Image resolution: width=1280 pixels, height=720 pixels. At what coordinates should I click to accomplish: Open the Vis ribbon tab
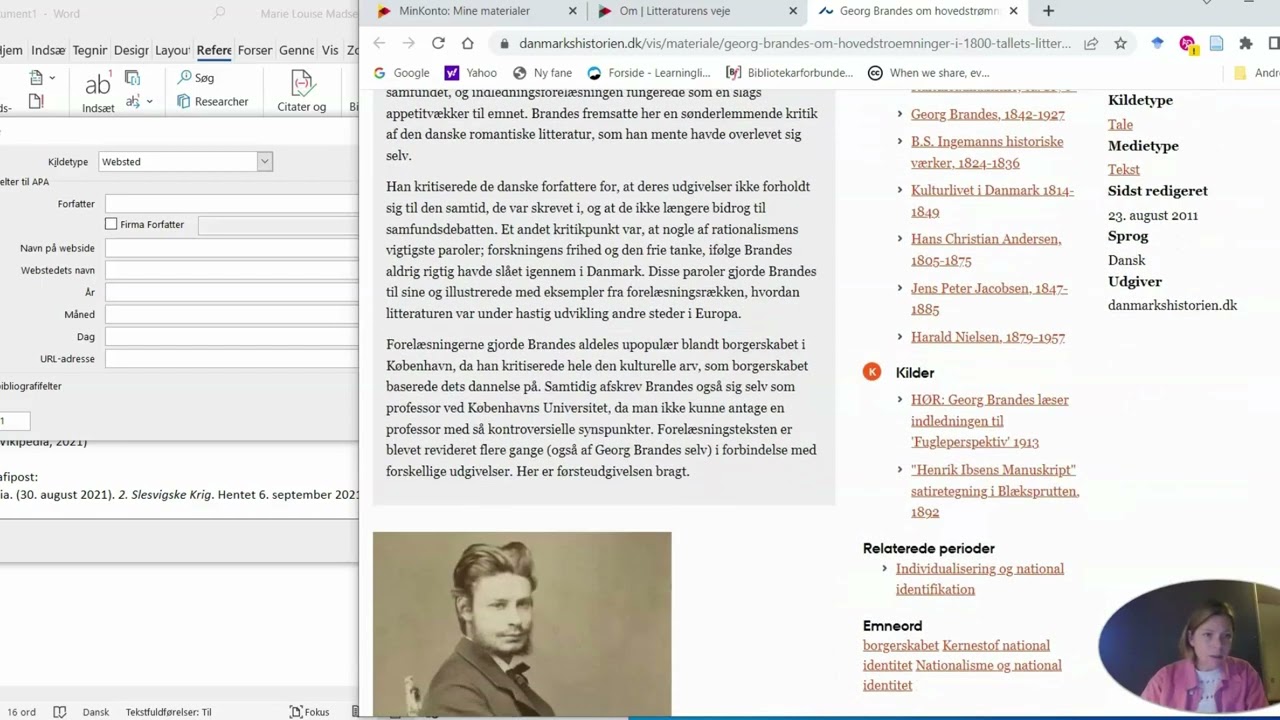(x=329, y=50)
